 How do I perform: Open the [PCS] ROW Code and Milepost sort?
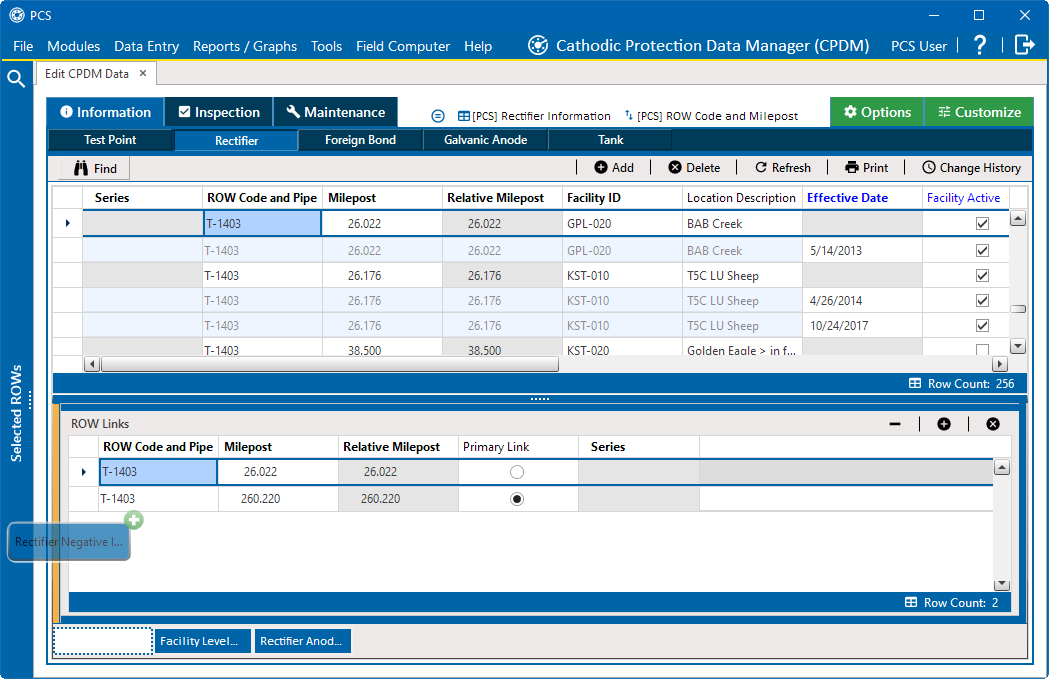[x=711, y=116]
